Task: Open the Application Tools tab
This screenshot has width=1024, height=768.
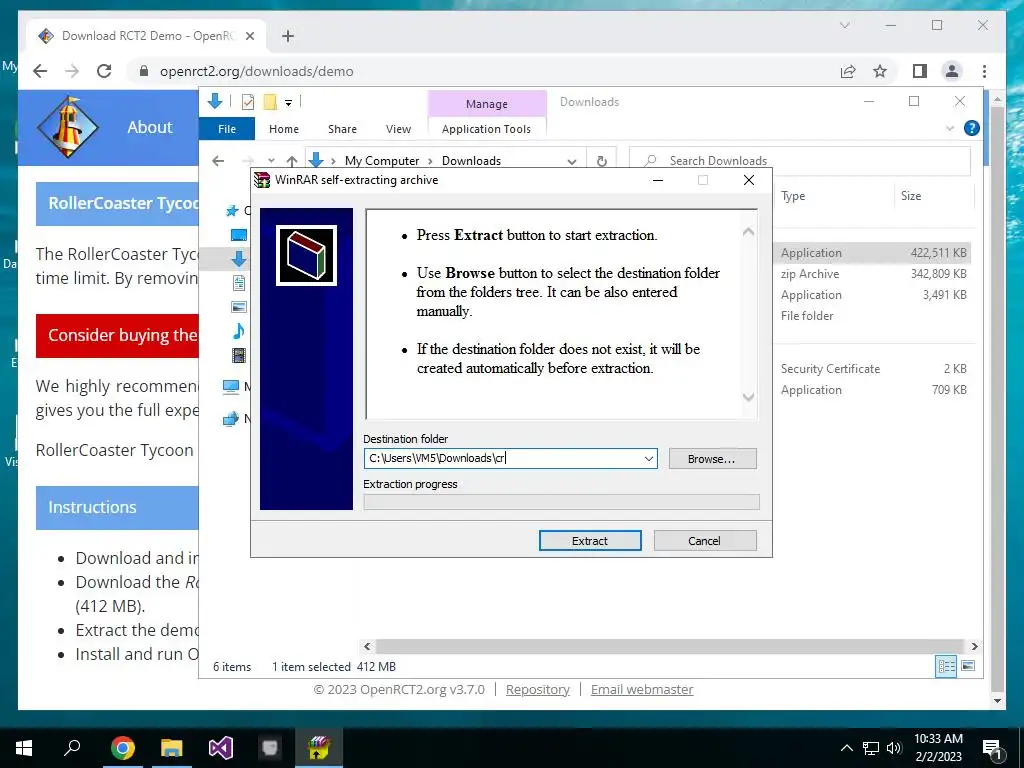Action: pos(487,129)
